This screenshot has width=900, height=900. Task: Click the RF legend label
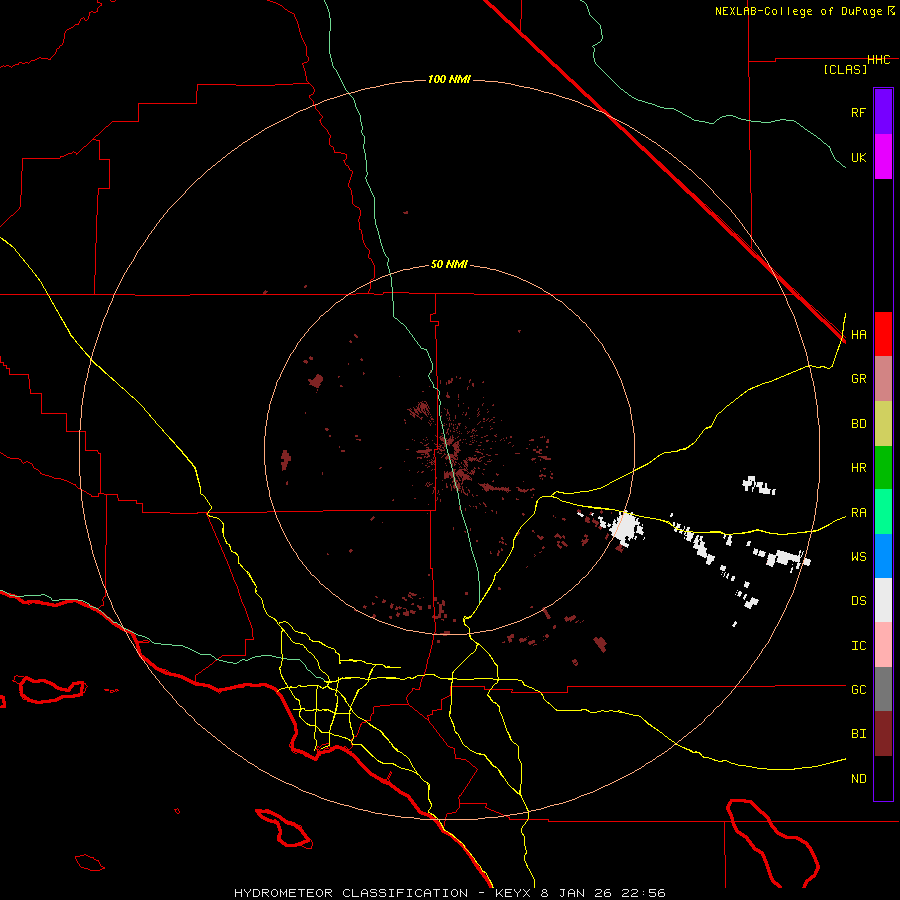[858, 112]
